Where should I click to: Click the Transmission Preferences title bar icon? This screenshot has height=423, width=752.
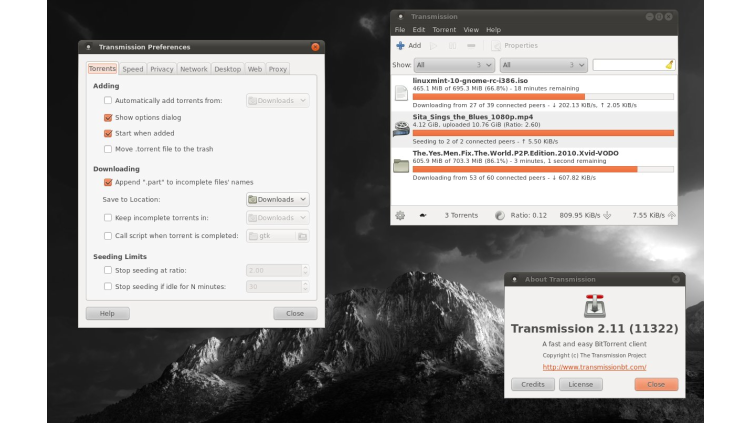pos(88,47)
